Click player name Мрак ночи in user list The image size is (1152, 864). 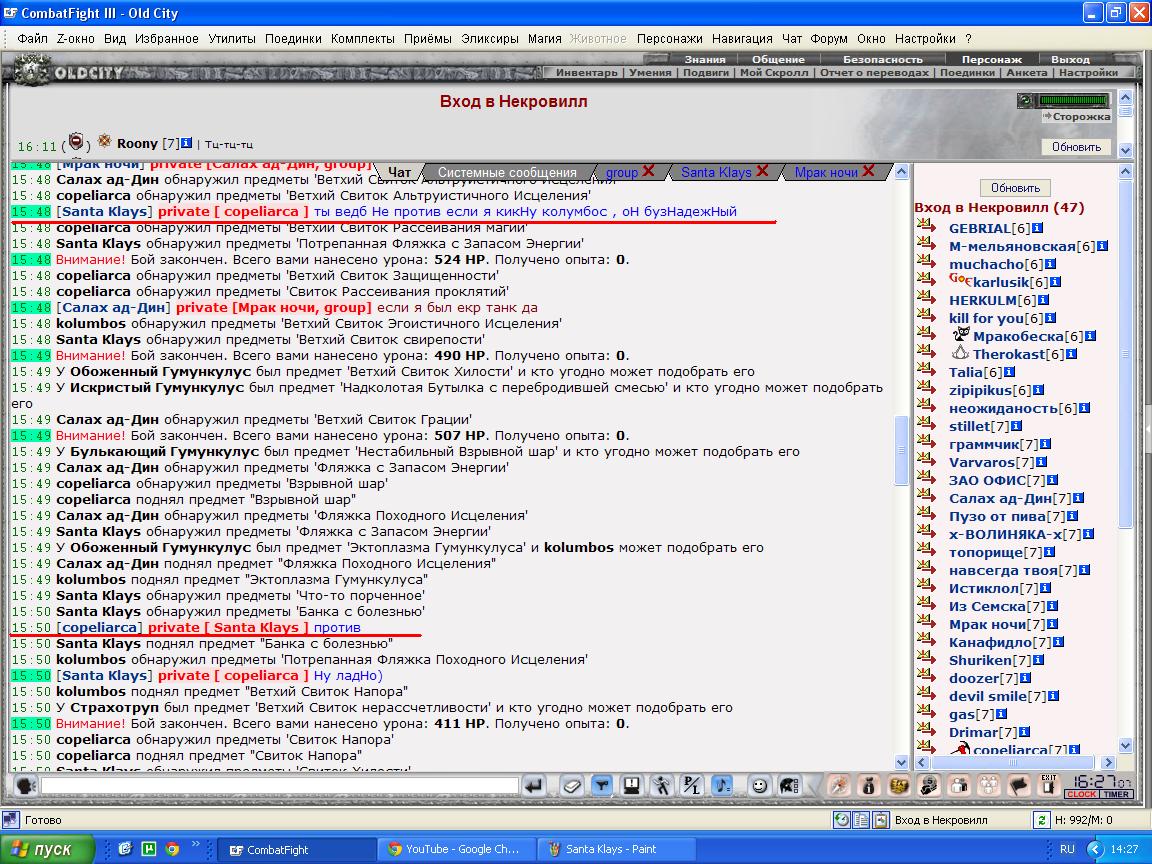[987, 624]
